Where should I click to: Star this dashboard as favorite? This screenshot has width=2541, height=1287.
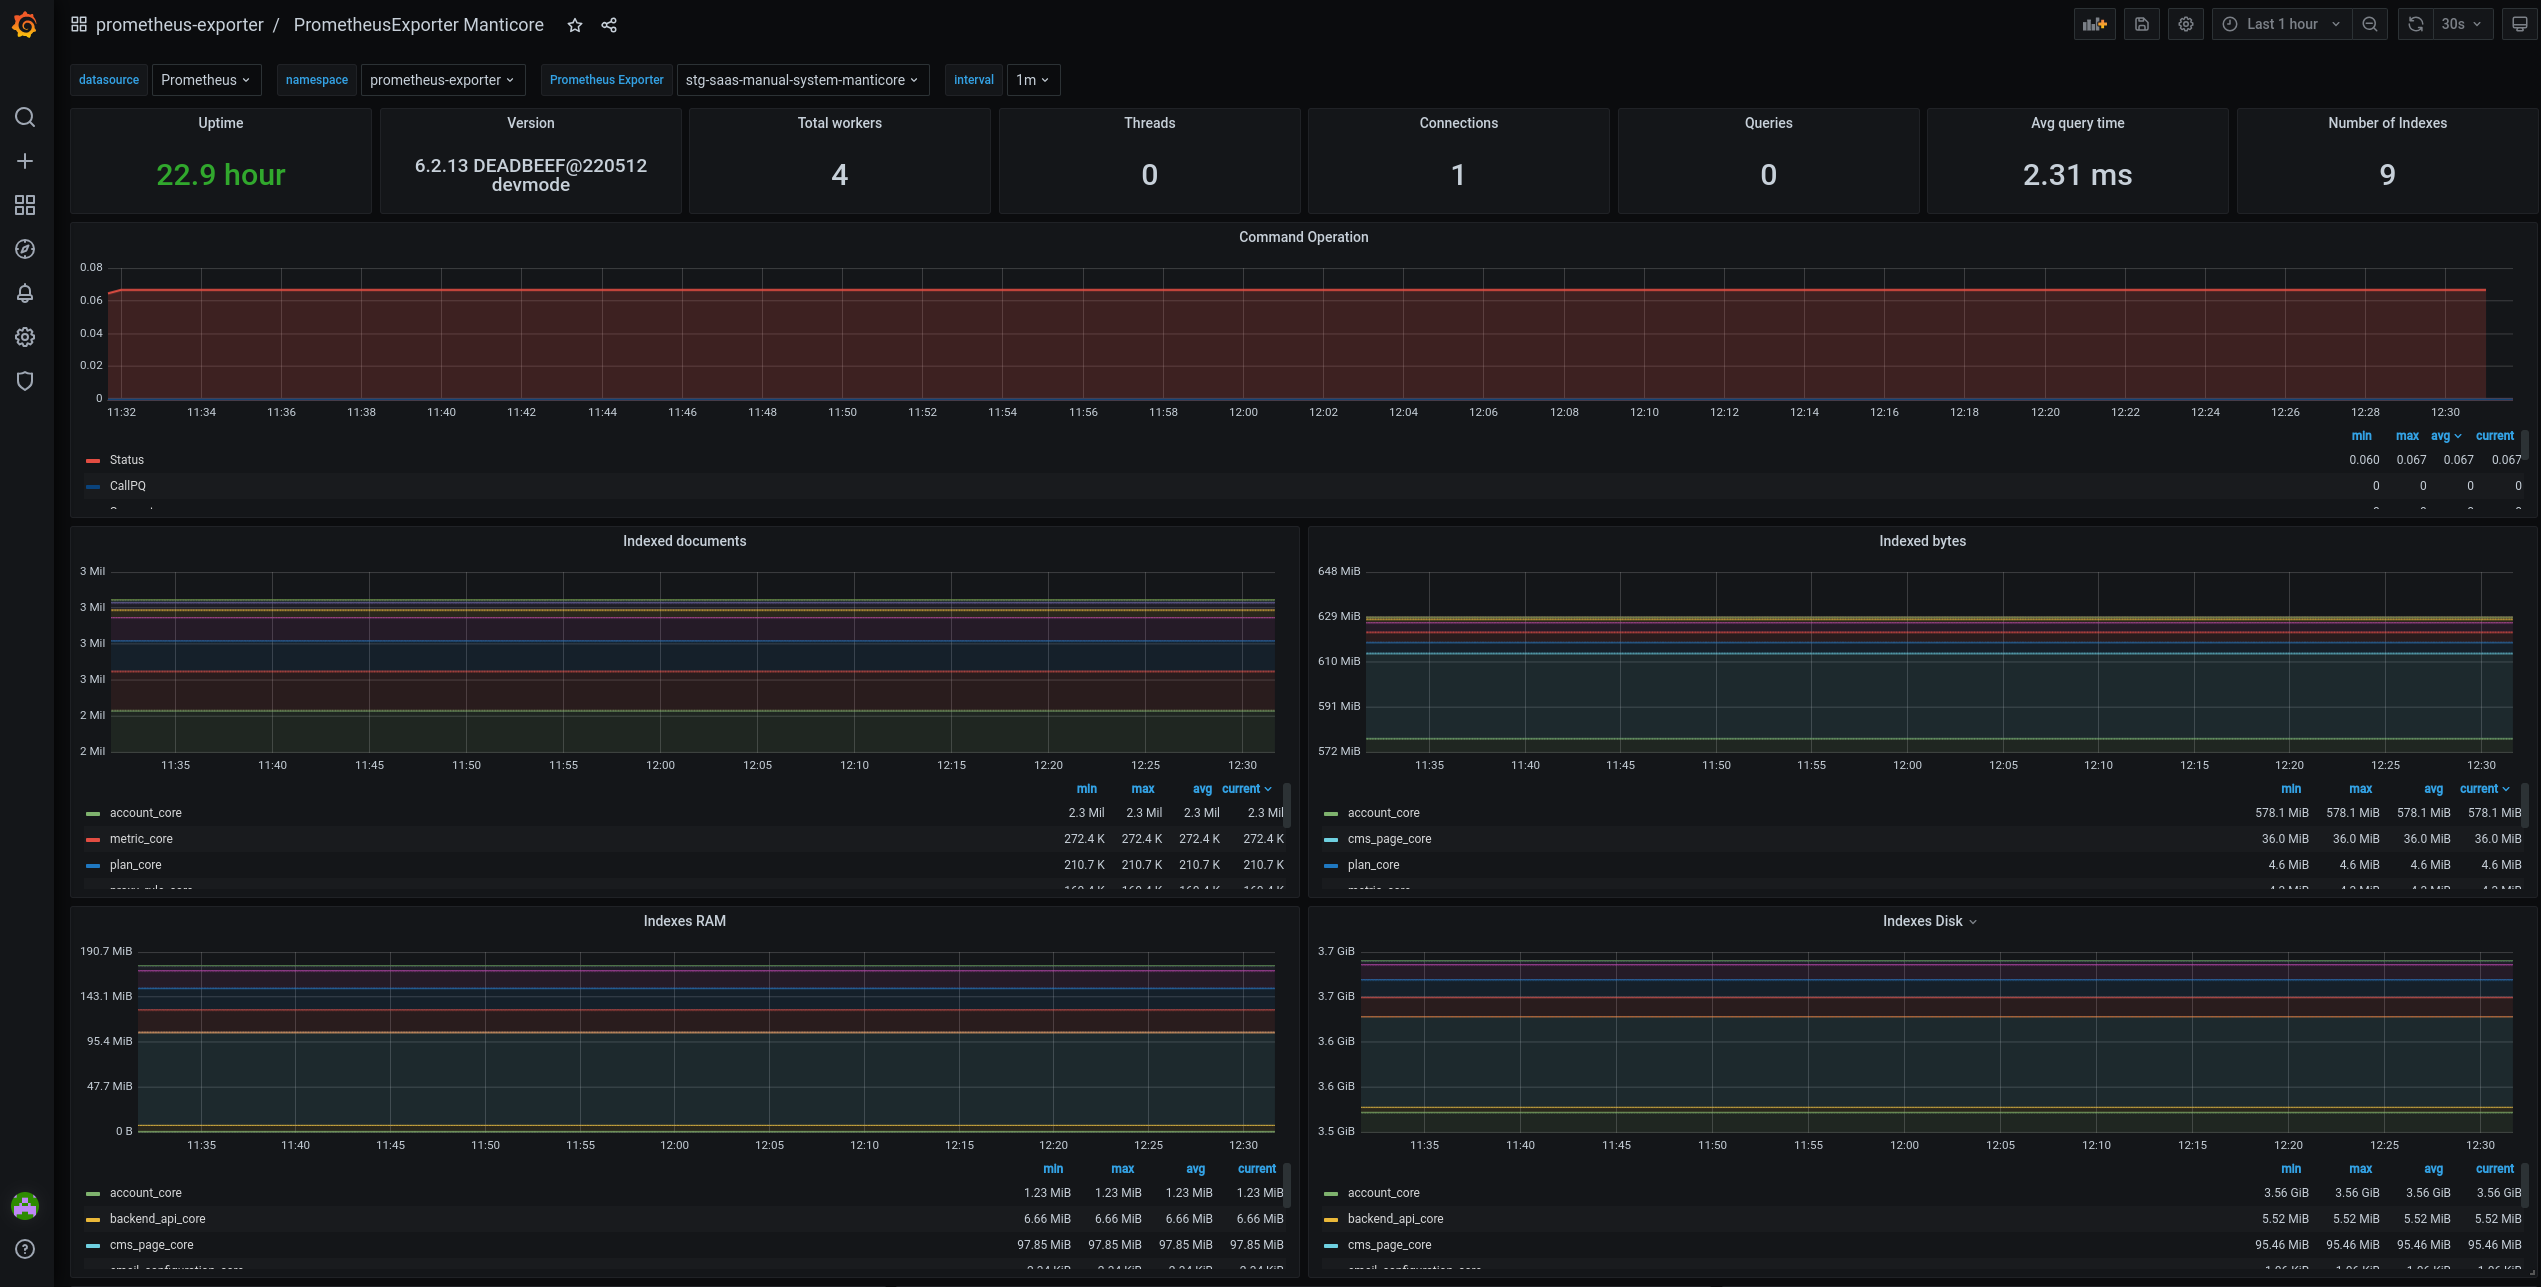coord(575,25)
